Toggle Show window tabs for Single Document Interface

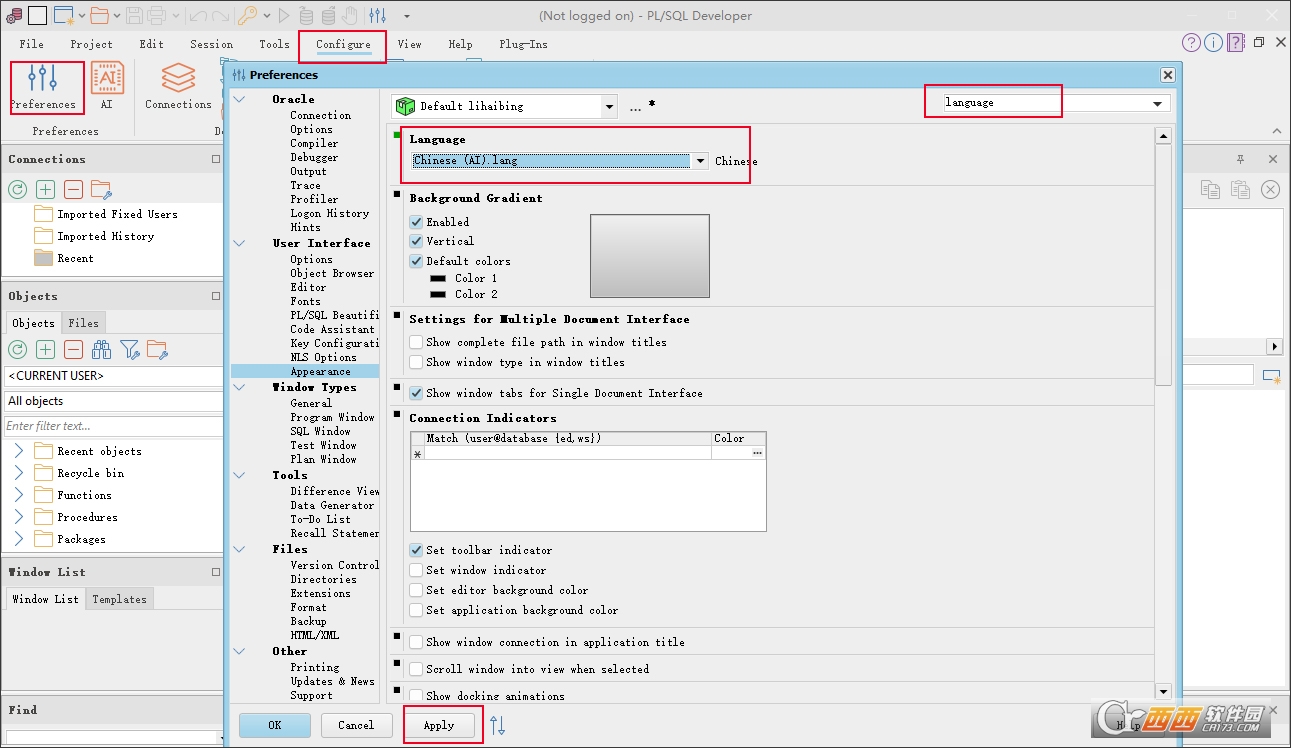416,393
